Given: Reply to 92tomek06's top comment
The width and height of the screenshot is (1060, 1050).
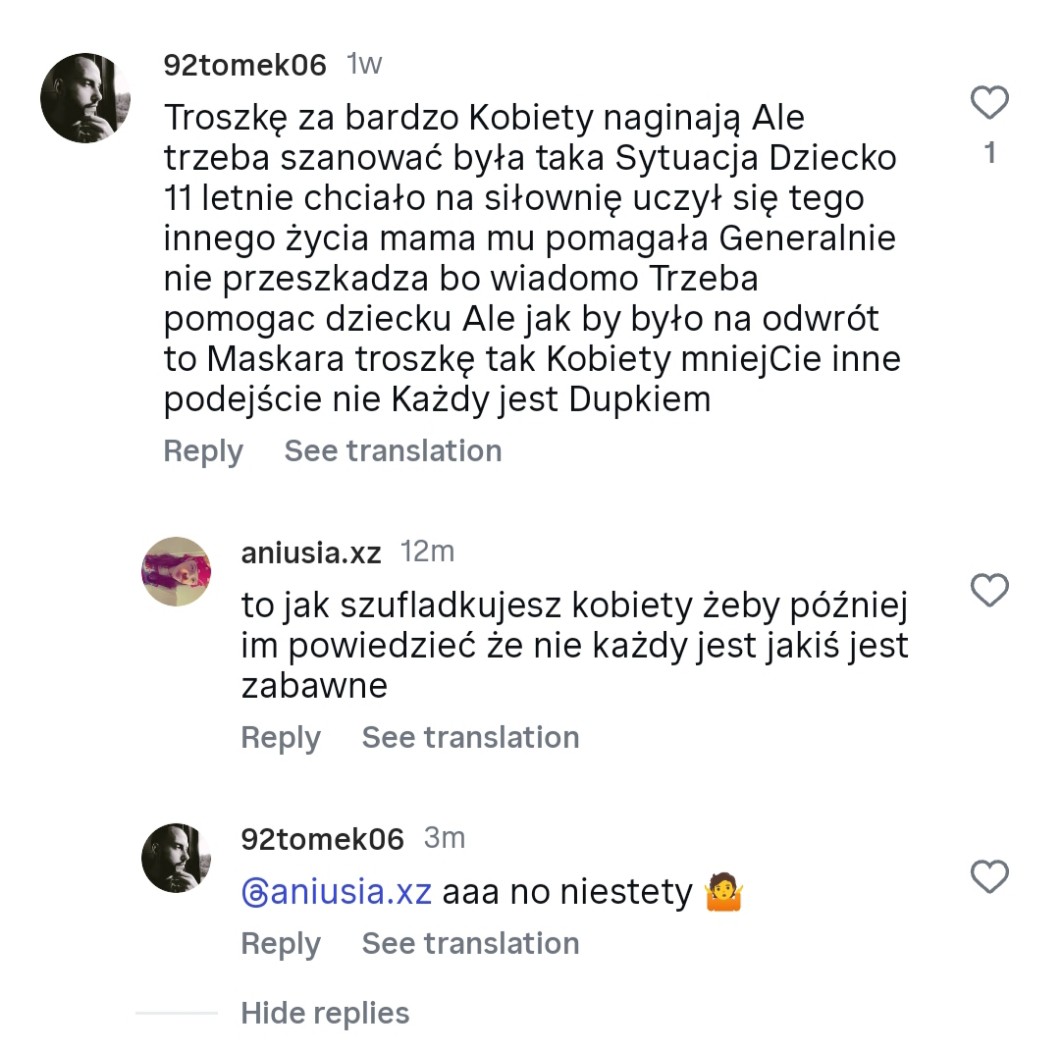Looking at the screenshot, I should coord(203,451).
